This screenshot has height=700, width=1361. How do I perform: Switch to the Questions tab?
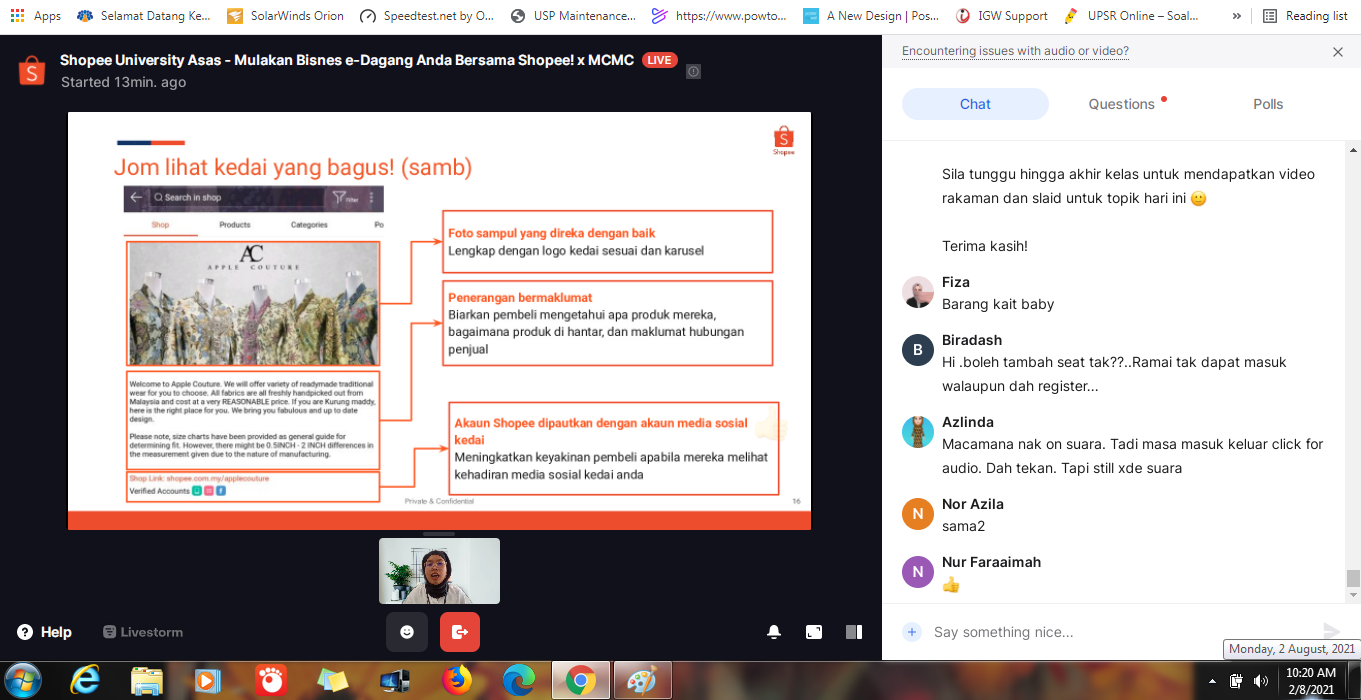pyautogui.click(x=1122, y=104)
